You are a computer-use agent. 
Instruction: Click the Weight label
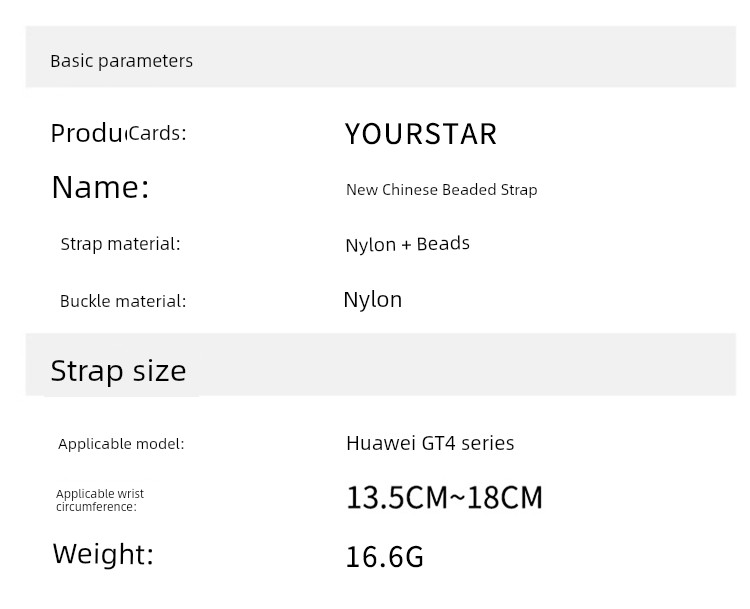[103, 554]
